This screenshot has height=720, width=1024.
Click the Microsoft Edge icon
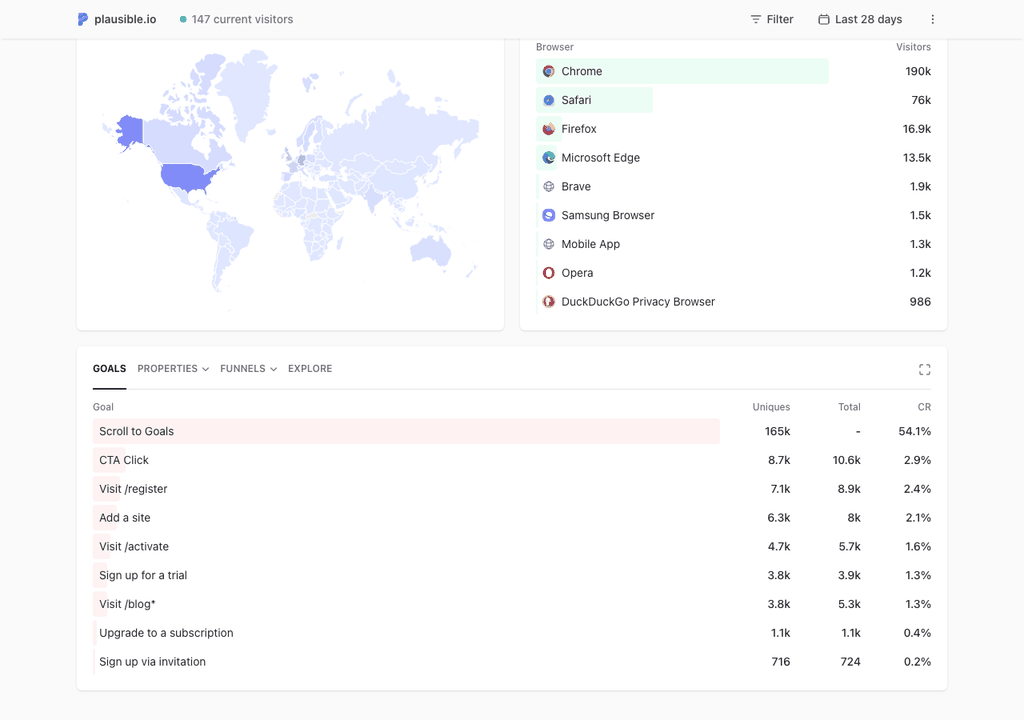(x=549, y=157)
